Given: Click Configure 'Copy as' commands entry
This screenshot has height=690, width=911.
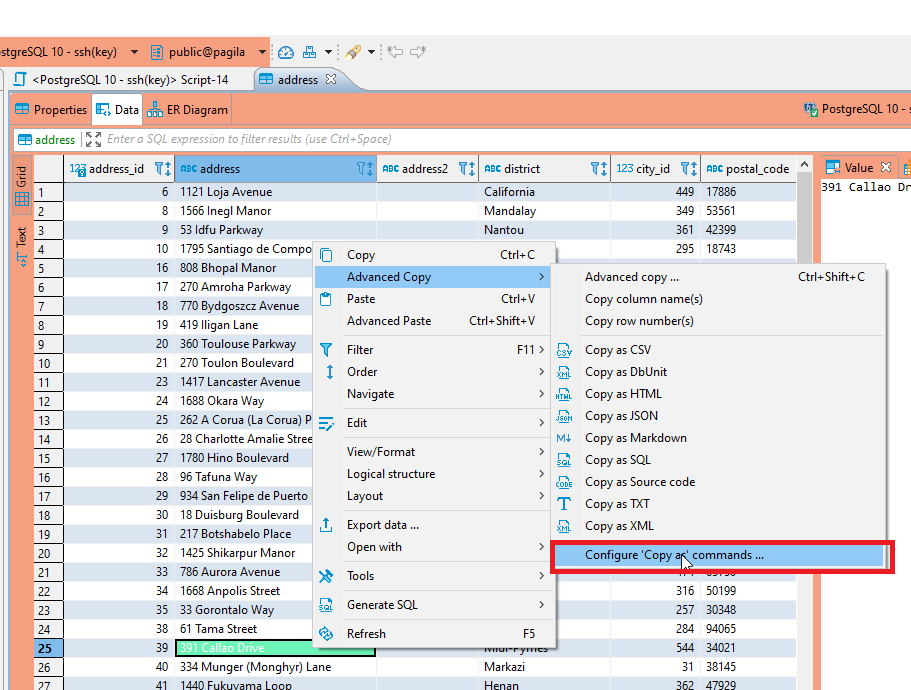Looking at the screenshot, I should [718, 556].
